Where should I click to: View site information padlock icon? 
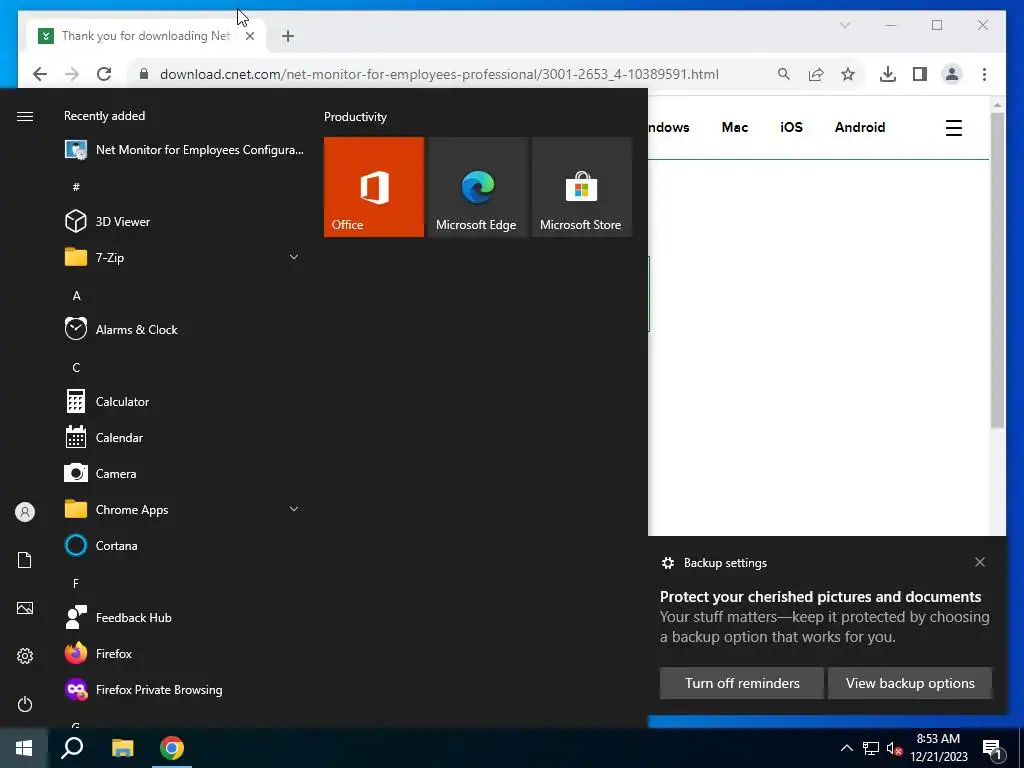(x=144, y=74)
